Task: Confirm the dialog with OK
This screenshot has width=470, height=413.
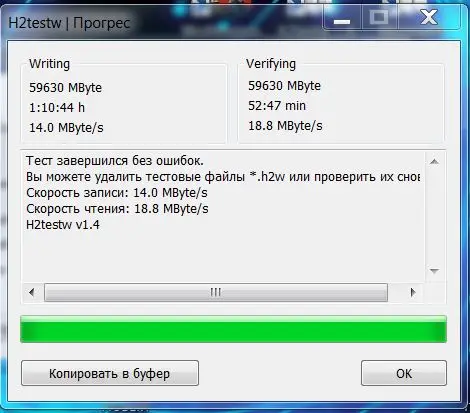Action: click(x=404, y=373)
